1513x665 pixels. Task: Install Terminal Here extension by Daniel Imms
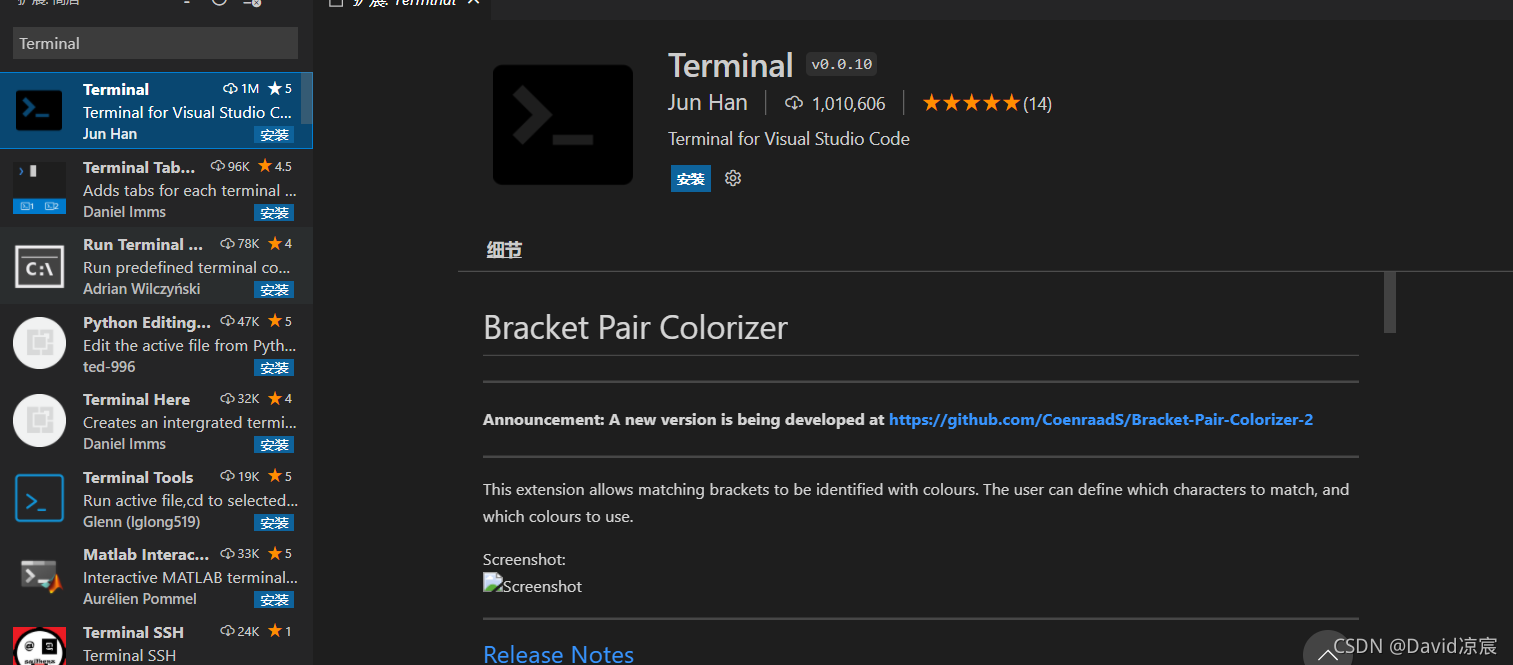pos(273,445)
